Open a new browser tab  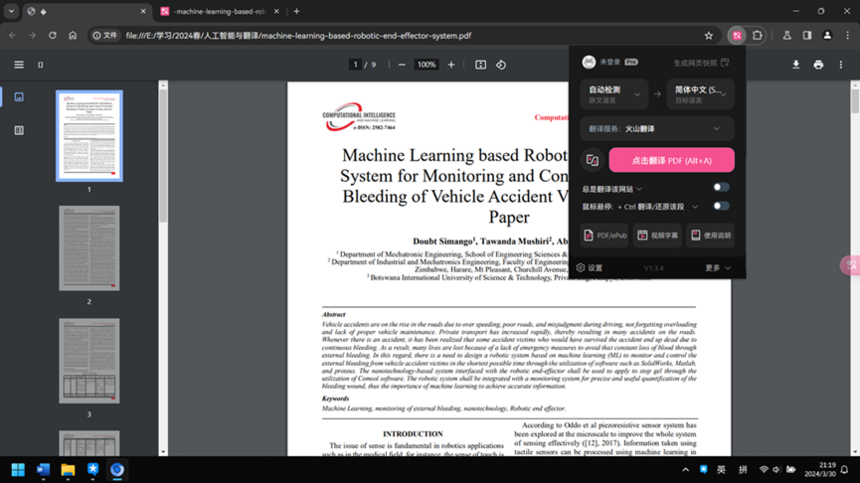click(x=297, y=11)
